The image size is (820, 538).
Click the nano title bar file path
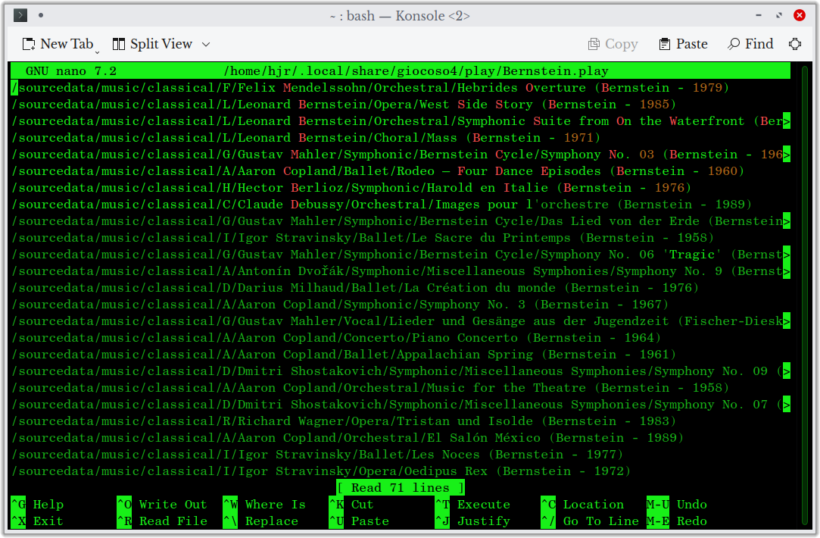(x=415, y=71)
